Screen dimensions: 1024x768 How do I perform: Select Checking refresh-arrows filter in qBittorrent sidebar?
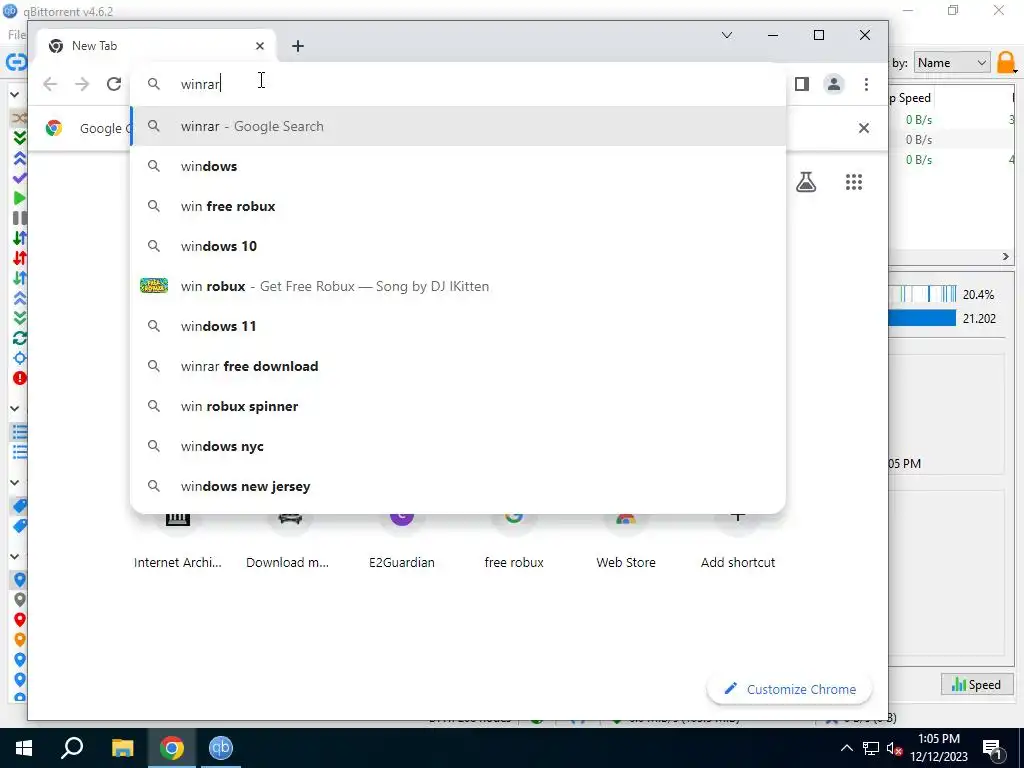click(x=20, y=338)
